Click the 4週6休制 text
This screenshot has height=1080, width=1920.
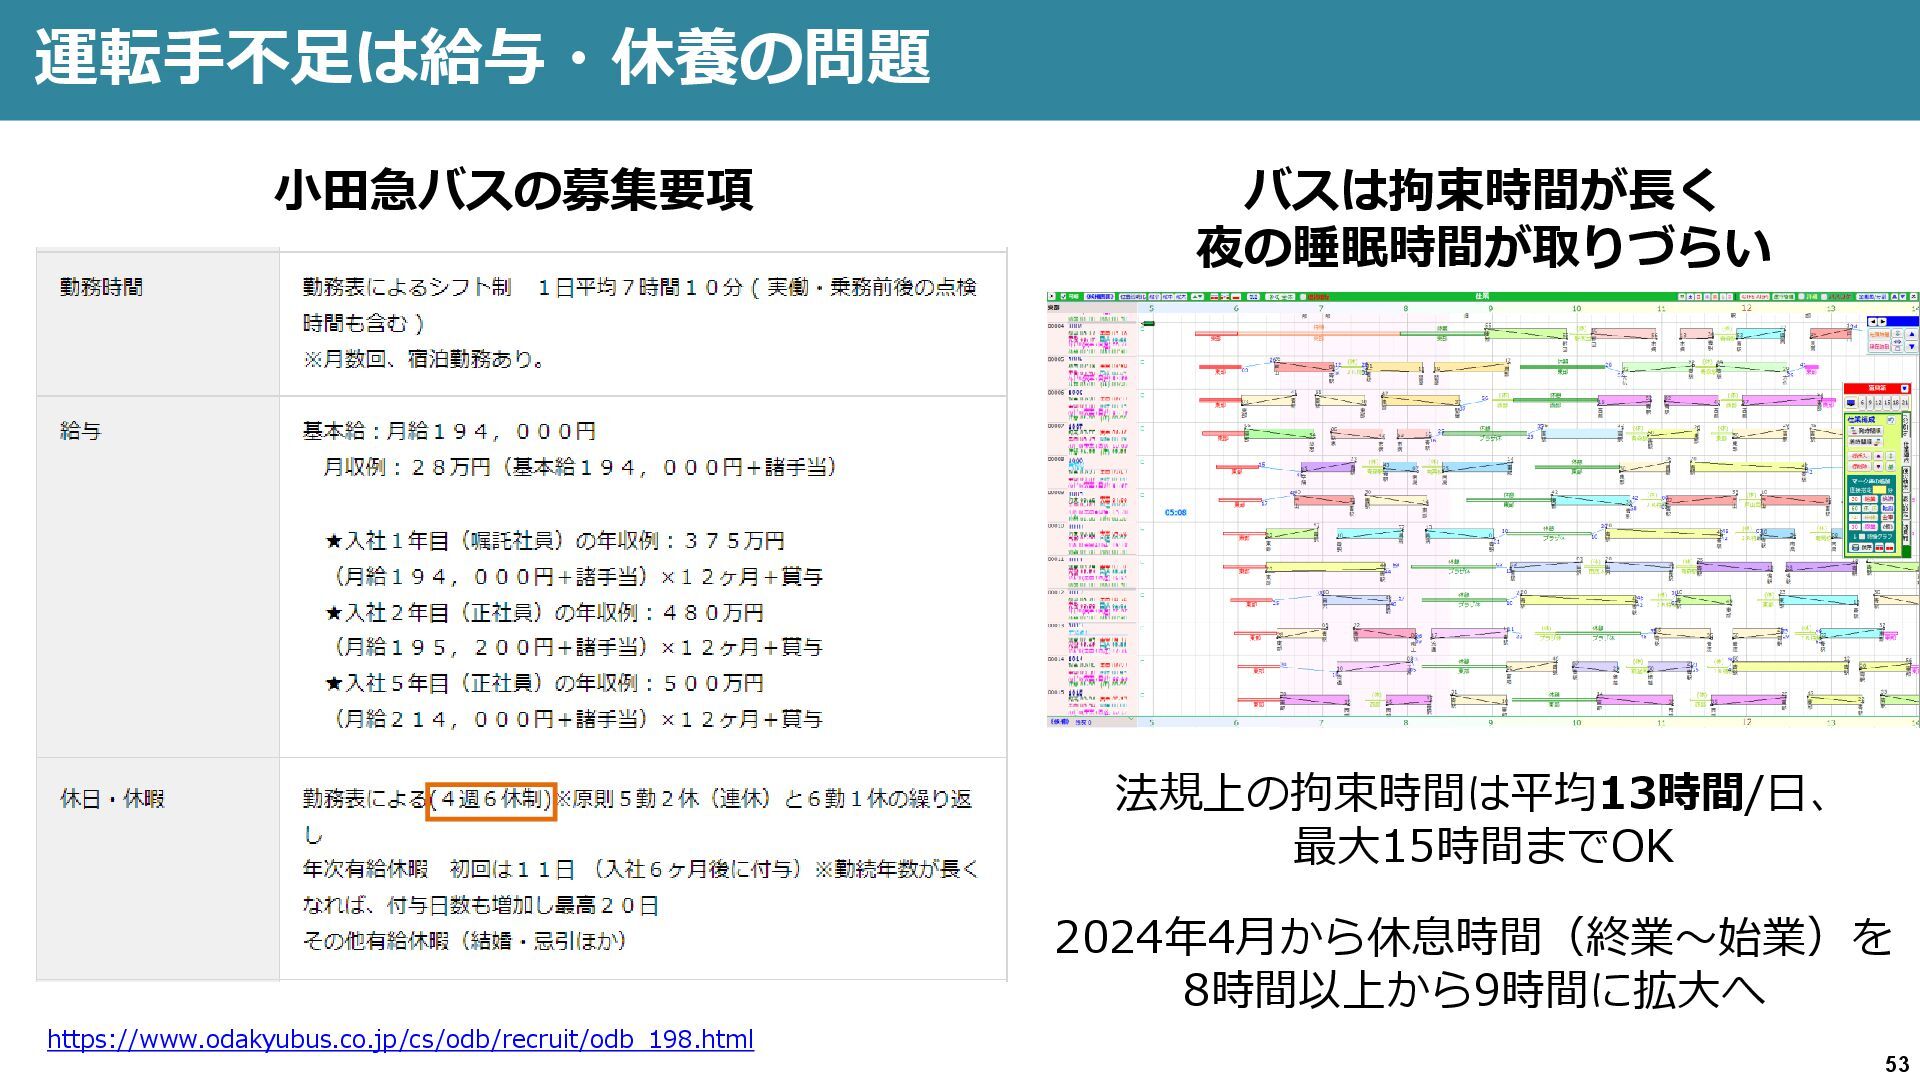(491, 799)
